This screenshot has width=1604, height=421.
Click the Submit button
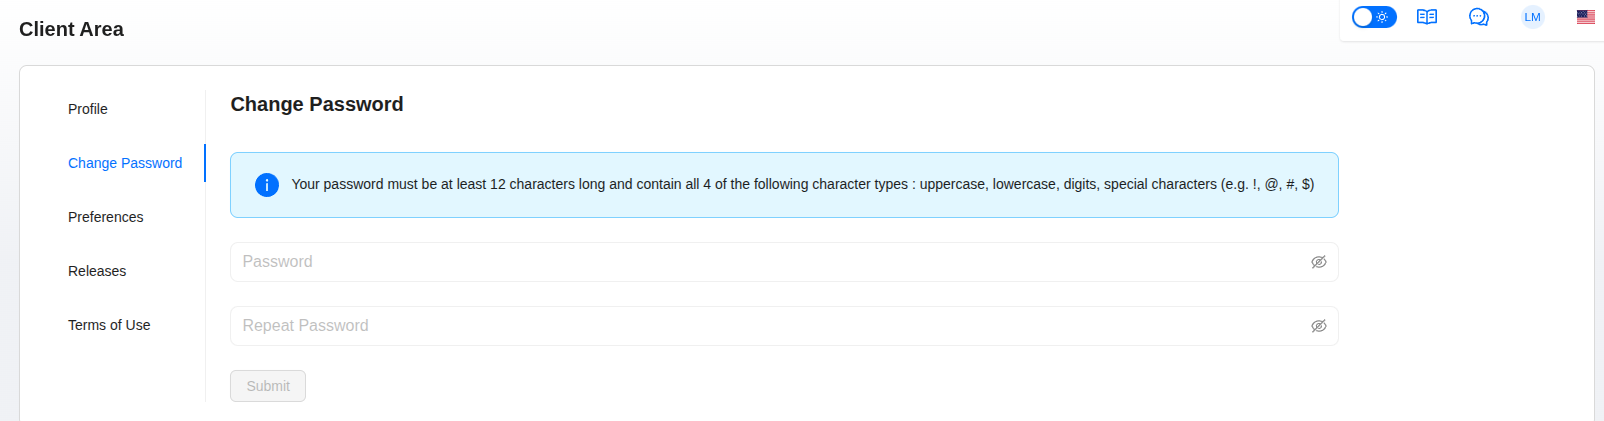pyautogui.click(x=268, y=386)
